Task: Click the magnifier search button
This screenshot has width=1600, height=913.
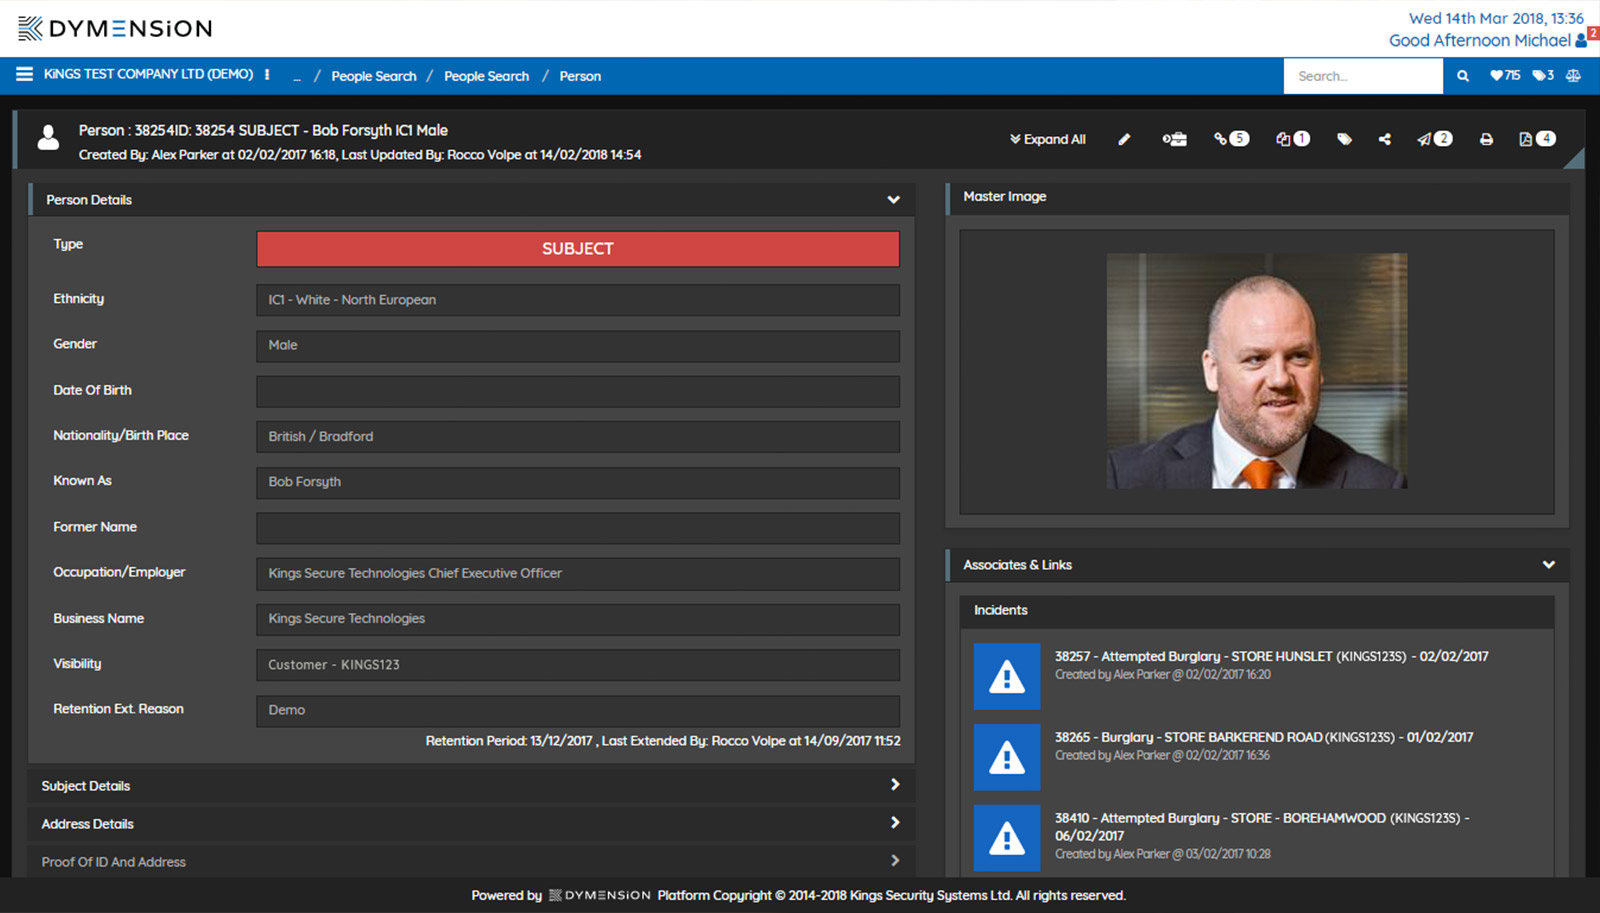Action: click(1462, 76)
